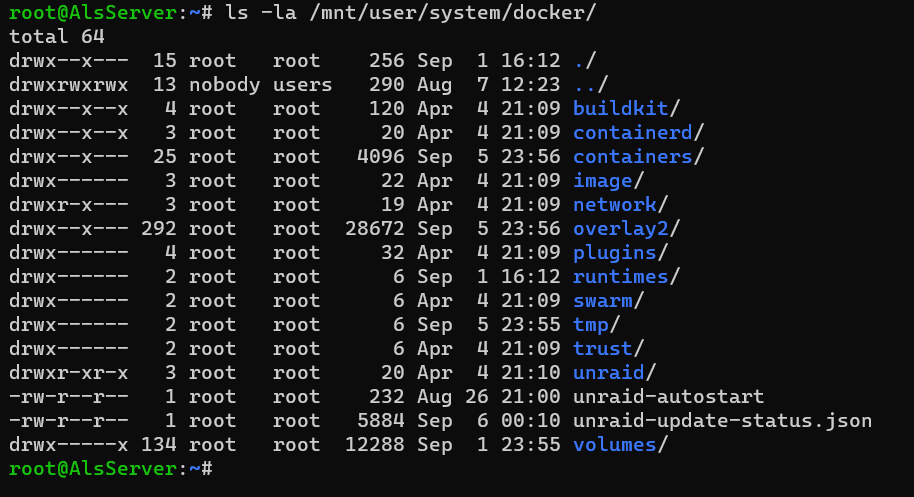Click the unraid-autostart file name
914x497 pixels.
(x=669, y=397)
